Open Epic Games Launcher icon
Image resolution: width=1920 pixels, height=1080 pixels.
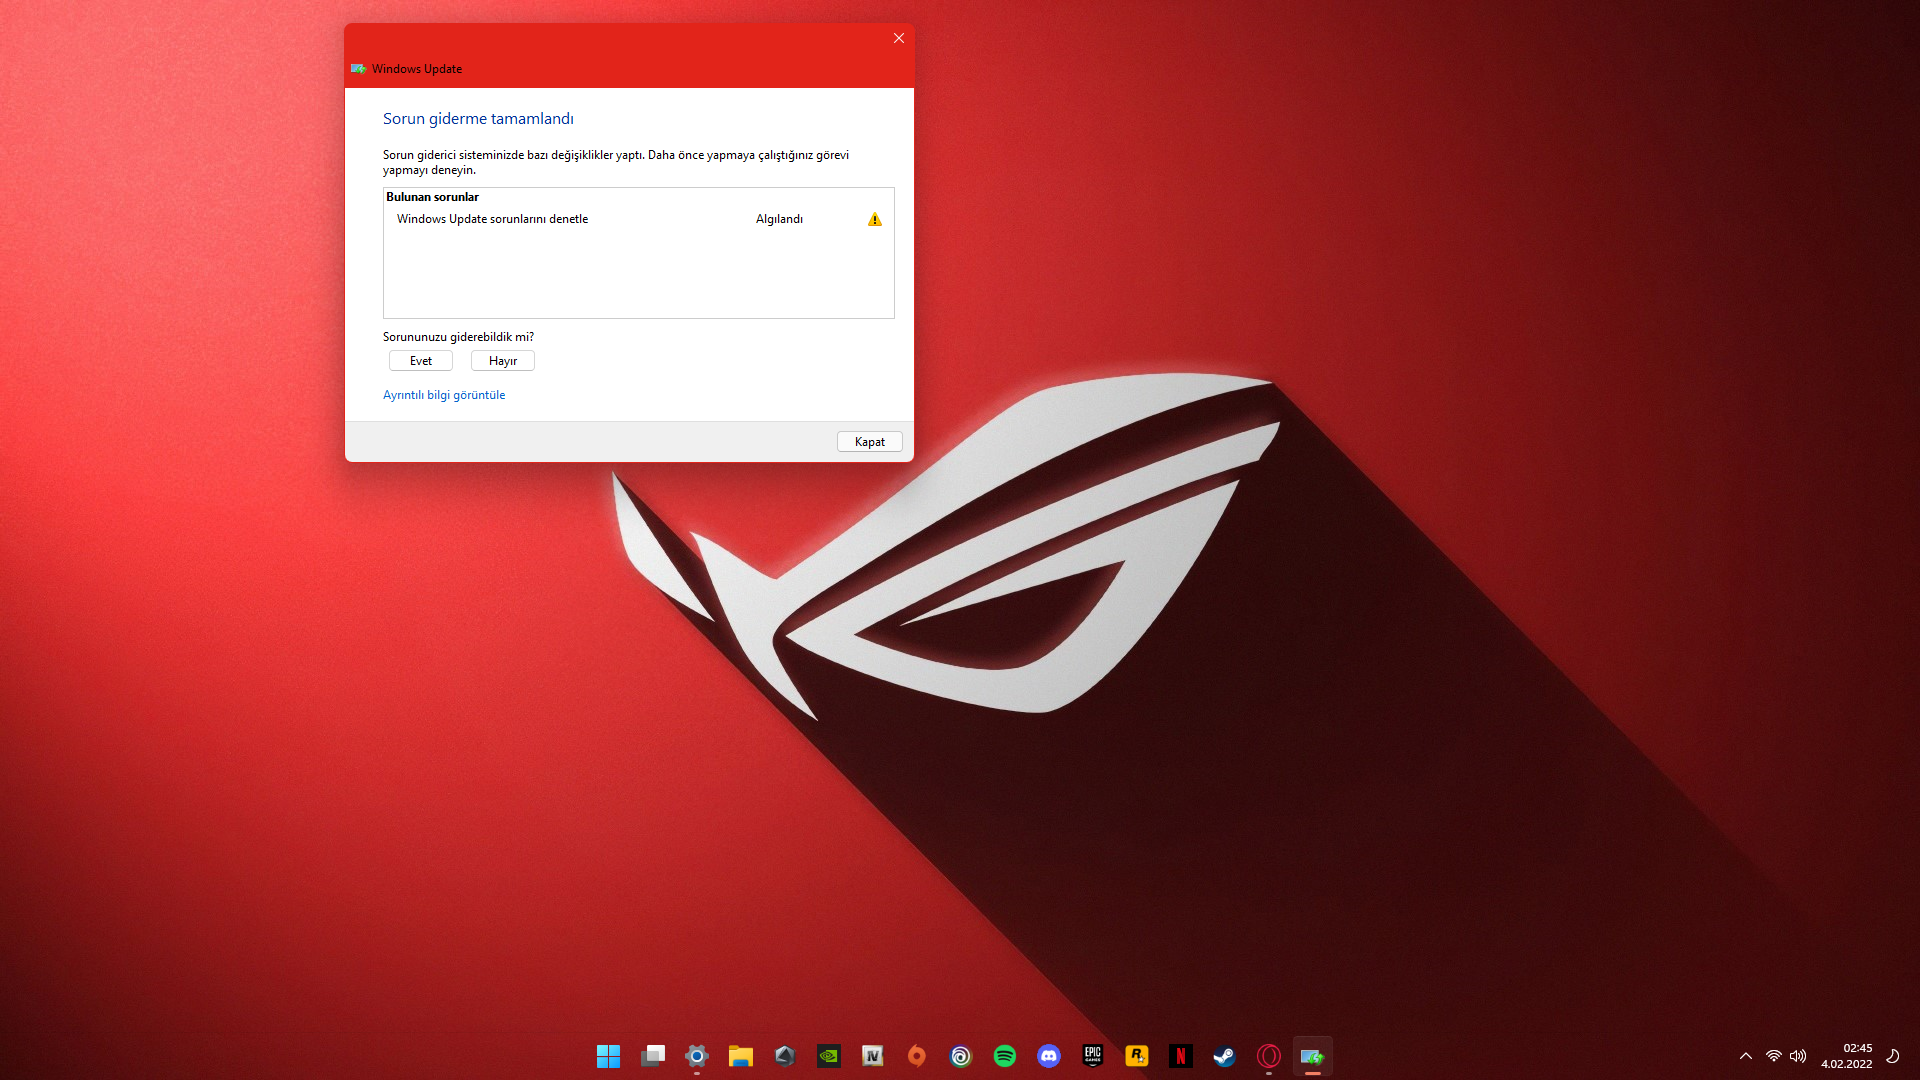tap(1093, 1056)
